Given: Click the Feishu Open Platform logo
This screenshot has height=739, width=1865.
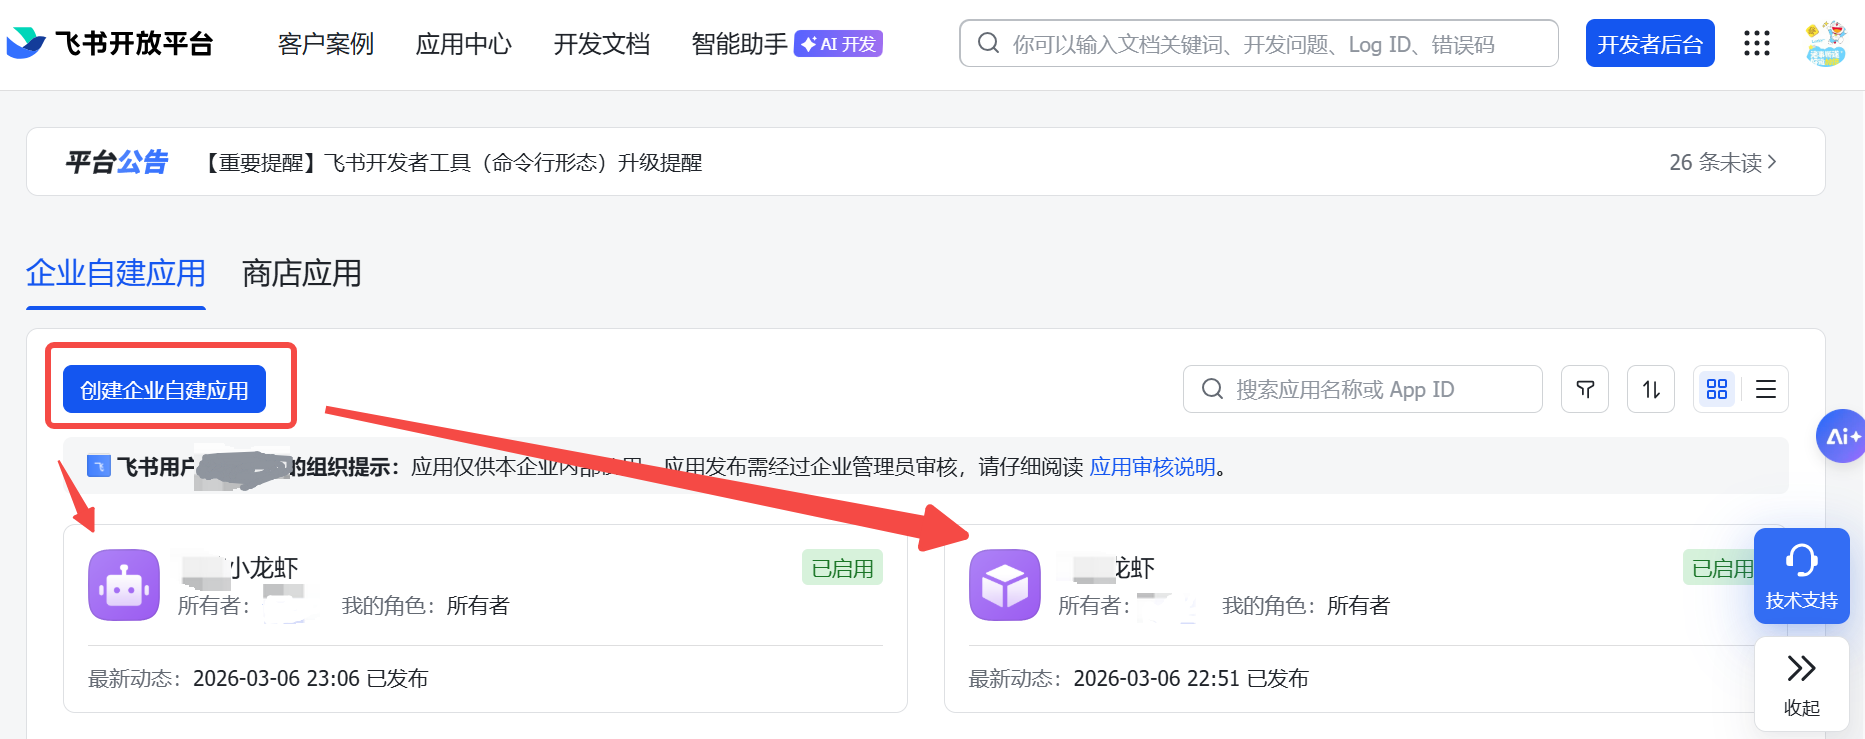Looking at the screenshot, I should tap(110, 43).
